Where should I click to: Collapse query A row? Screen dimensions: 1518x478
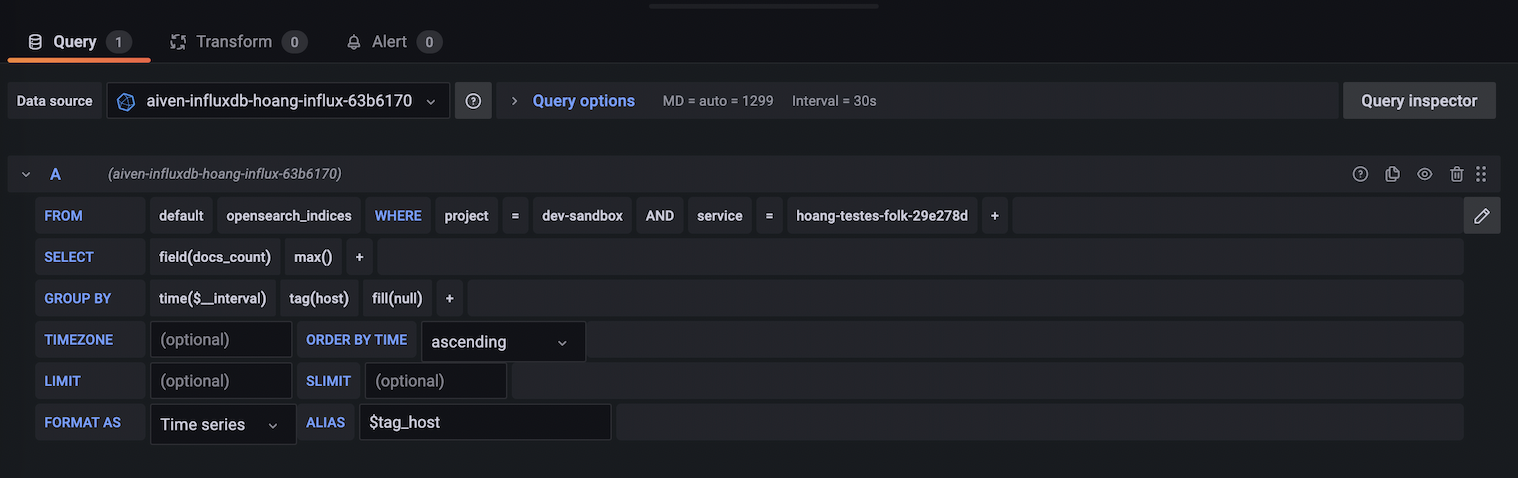click(27, 174)
